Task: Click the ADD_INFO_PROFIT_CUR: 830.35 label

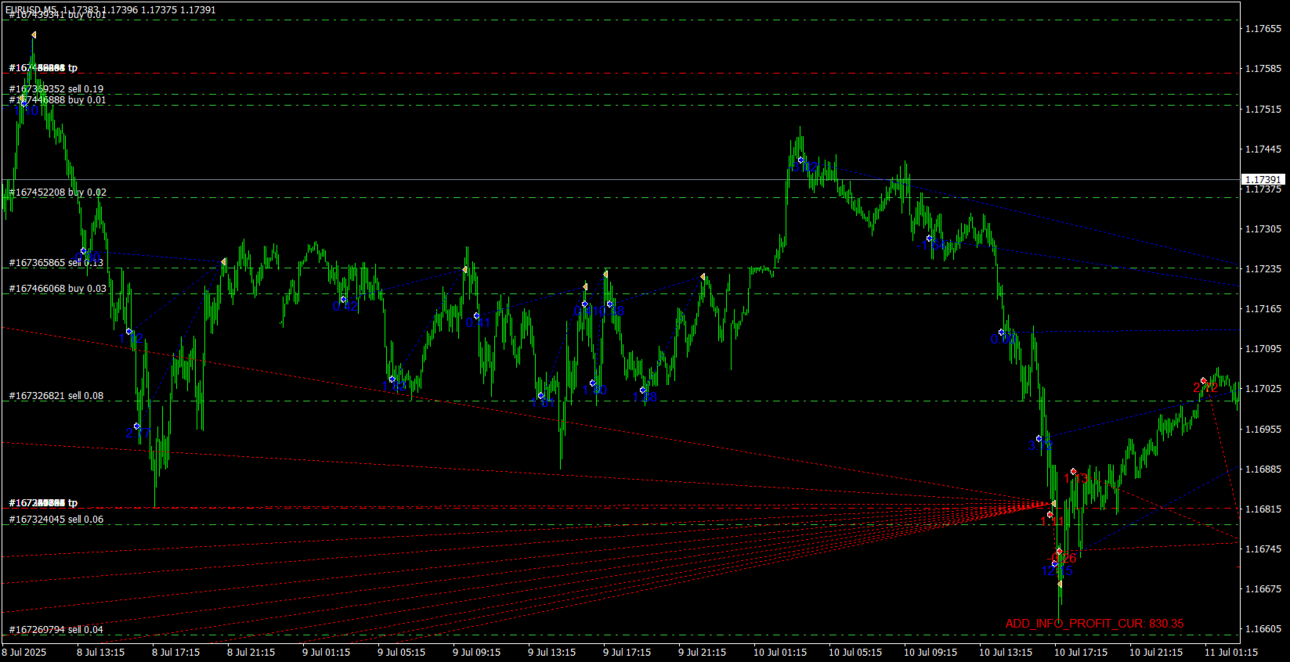Action: (x=1094, y=624)
